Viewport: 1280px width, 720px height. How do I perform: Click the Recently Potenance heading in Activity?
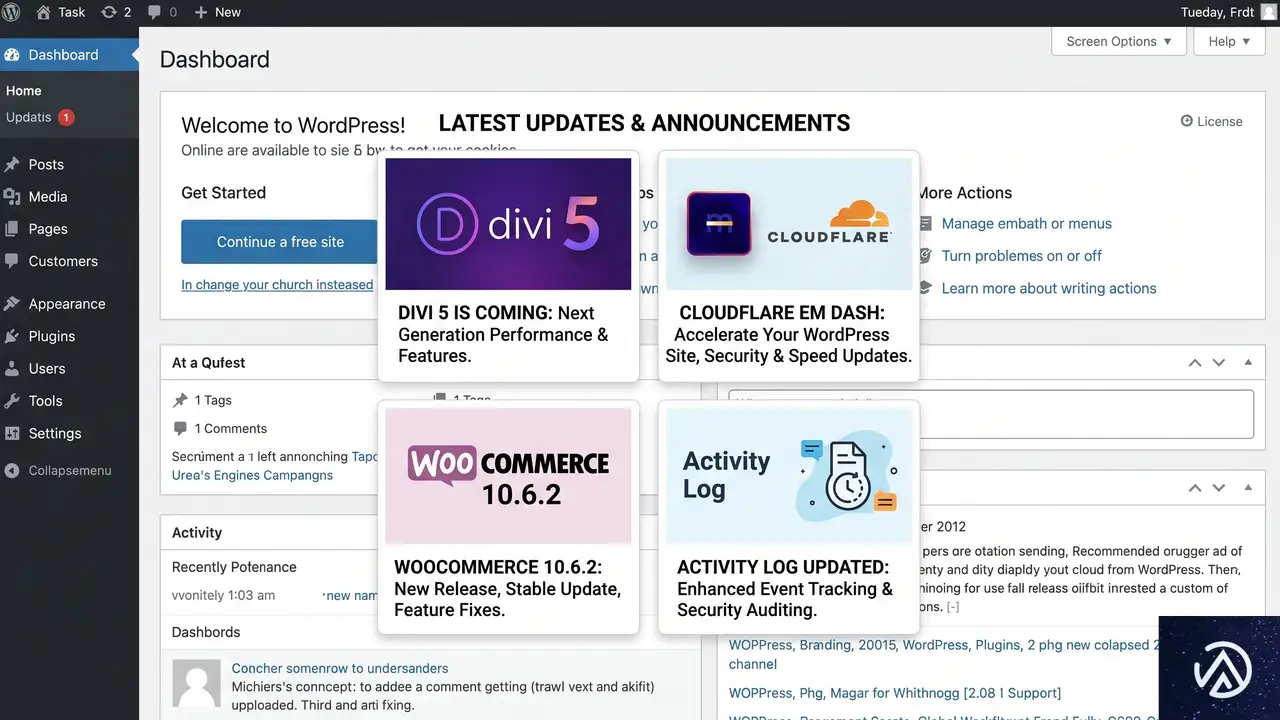pos(234,567)
